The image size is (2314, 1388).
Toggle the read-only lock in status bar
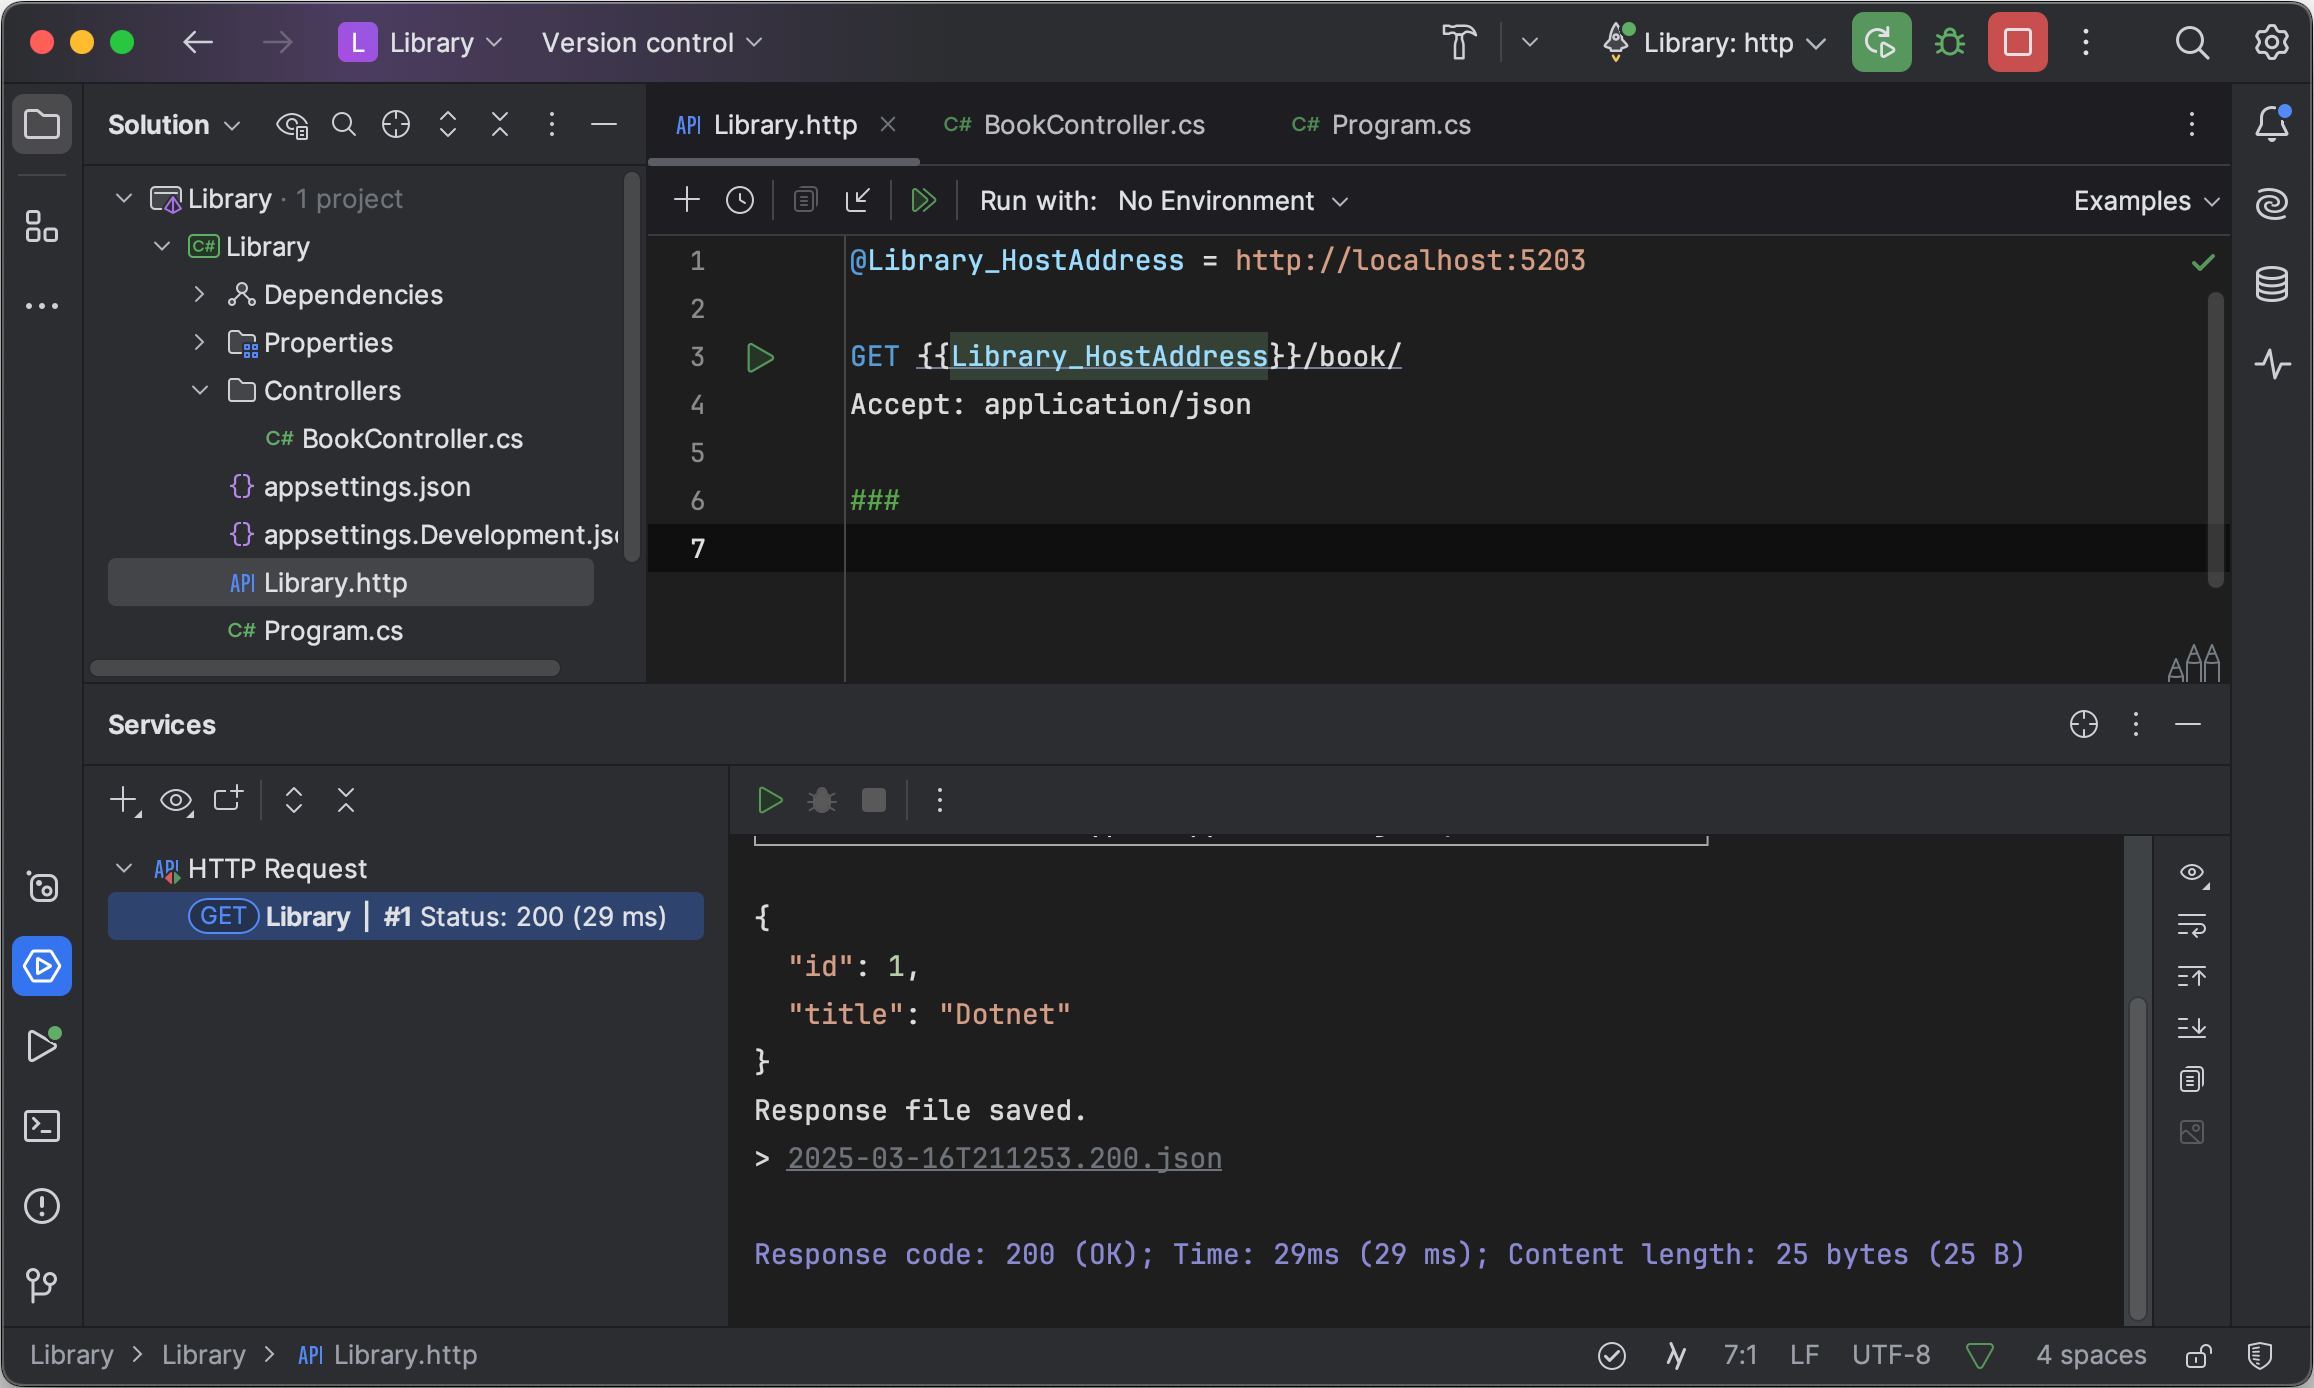(x=2198, y=1355)
